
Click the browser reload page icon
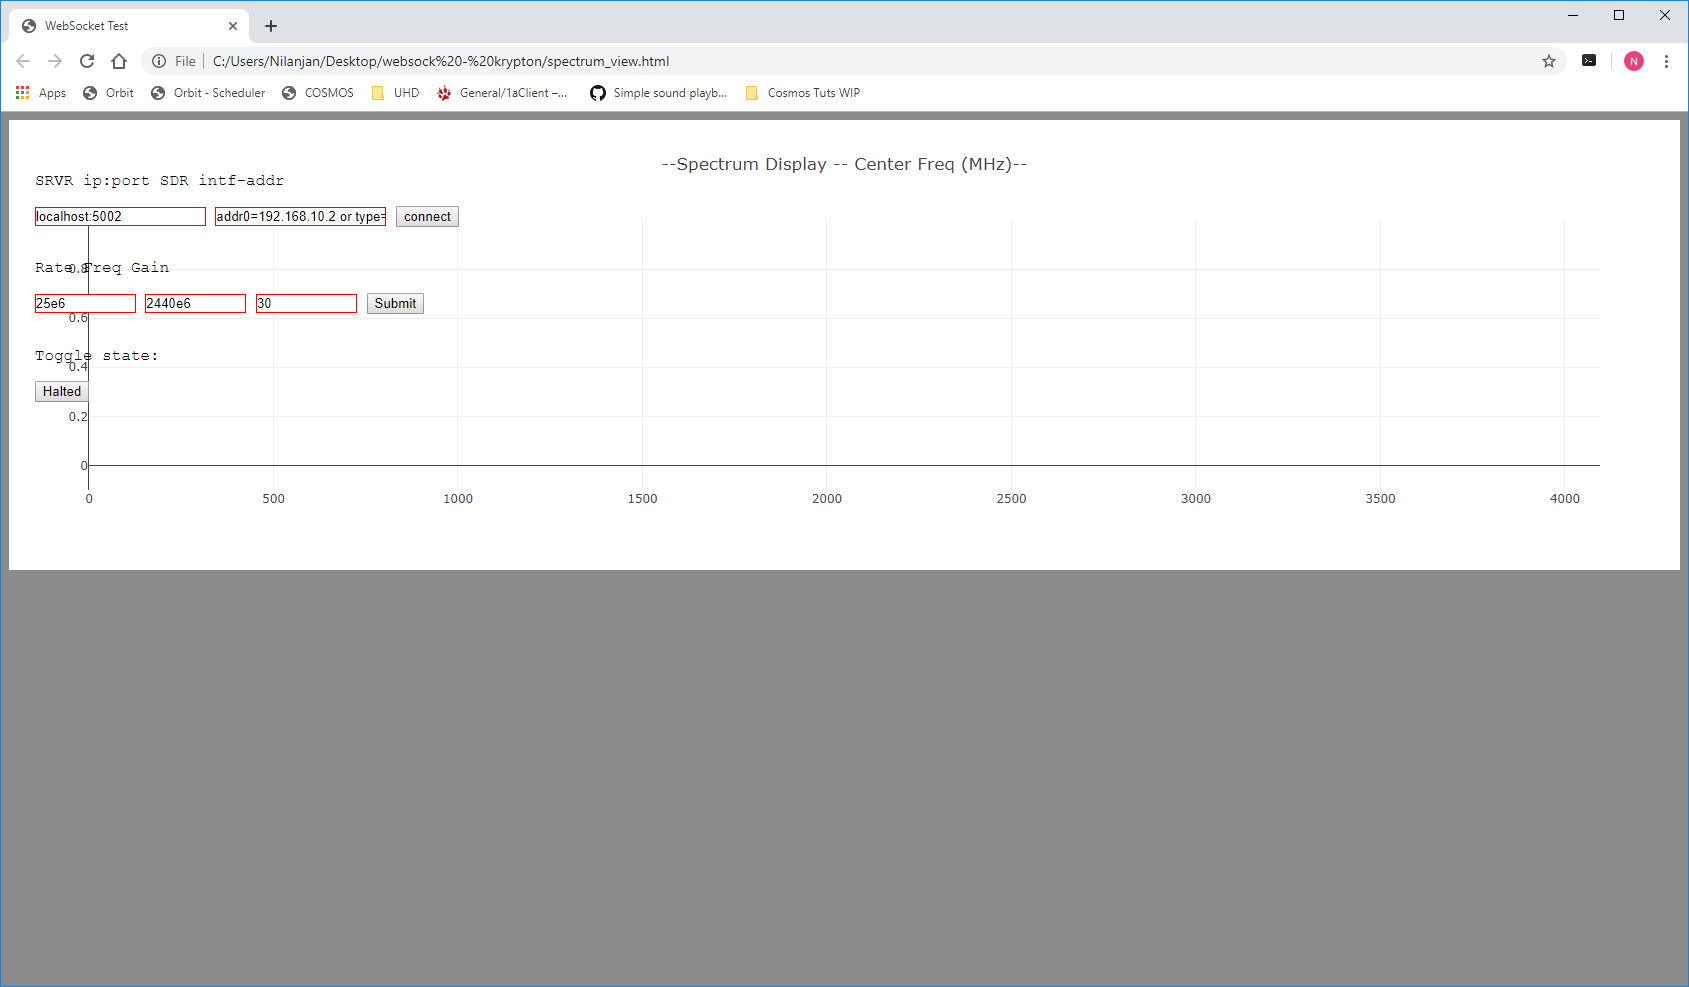tap(87, 61)
